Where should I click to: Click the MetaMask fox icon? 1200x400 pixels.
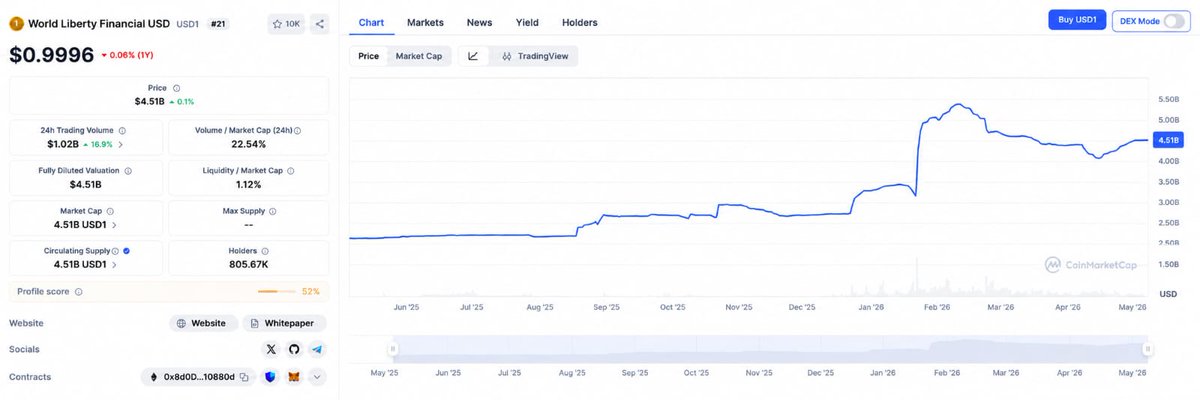(294, 377)
